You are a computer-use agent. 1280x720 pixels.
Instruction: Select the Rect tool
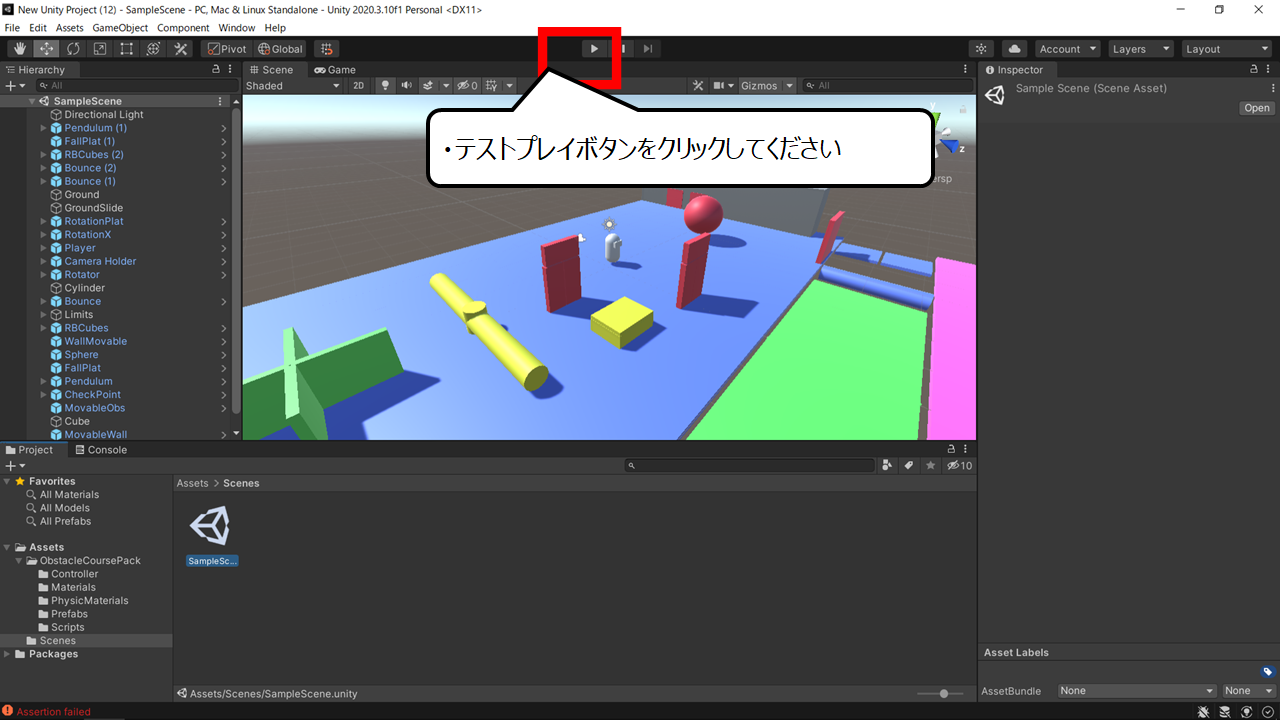click(127, 49)
